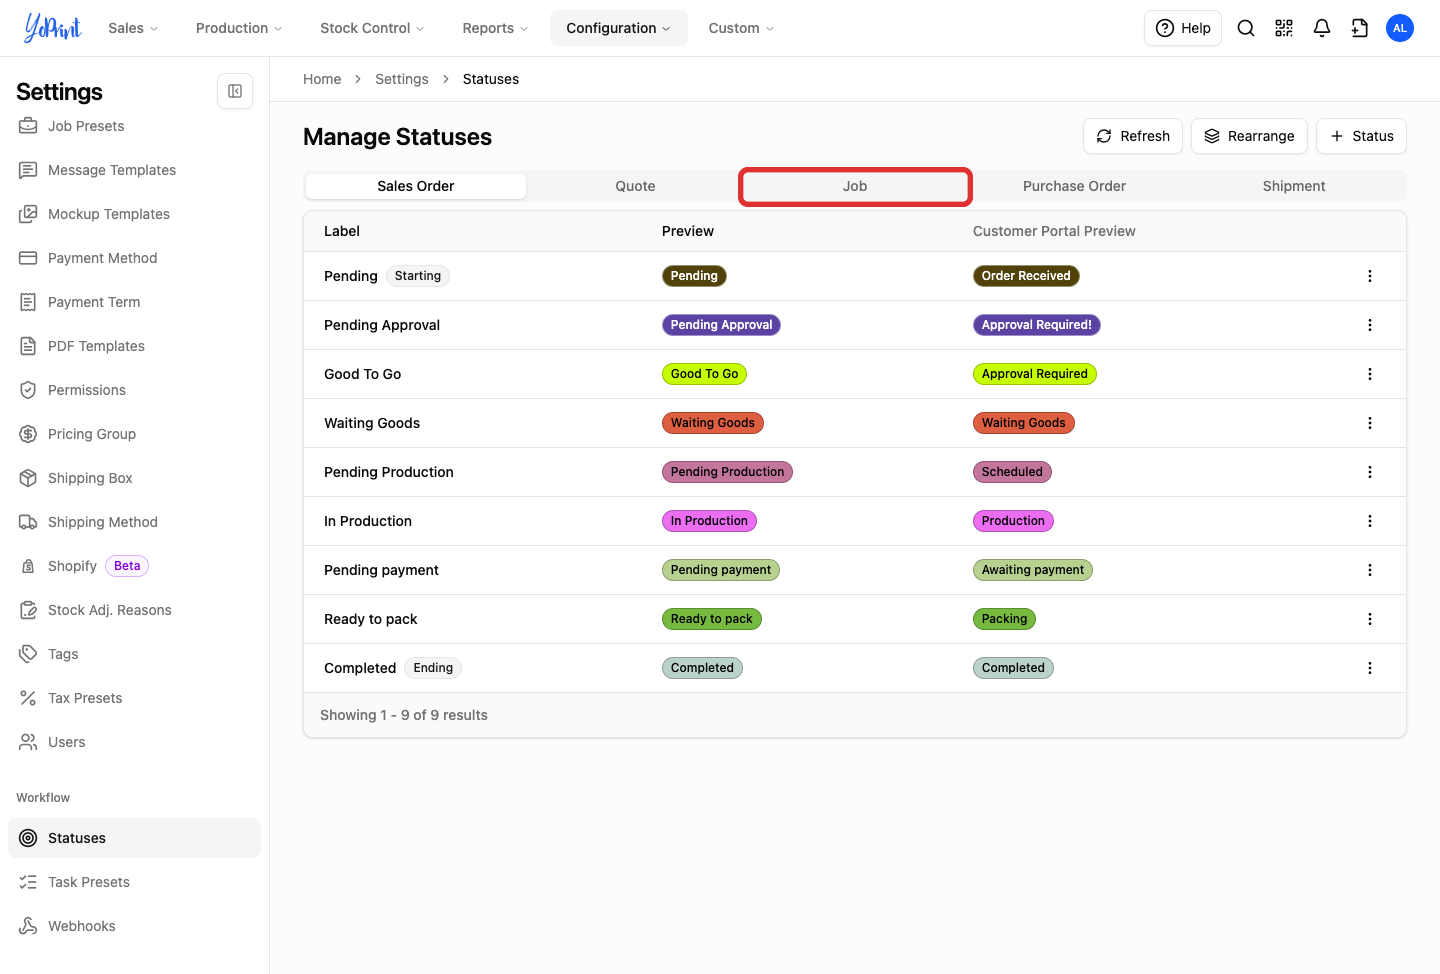Open row actions for Pending status

tap(1370, 276)
